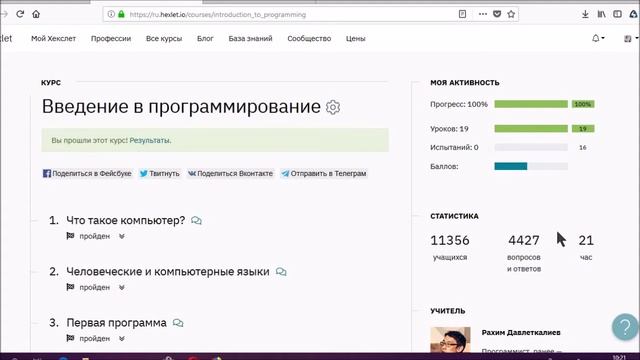Image resolution: width=640 pixels, height=360 pixels.
Task: Click the Испытаний progress bar
Action: [x=531, y=147]
